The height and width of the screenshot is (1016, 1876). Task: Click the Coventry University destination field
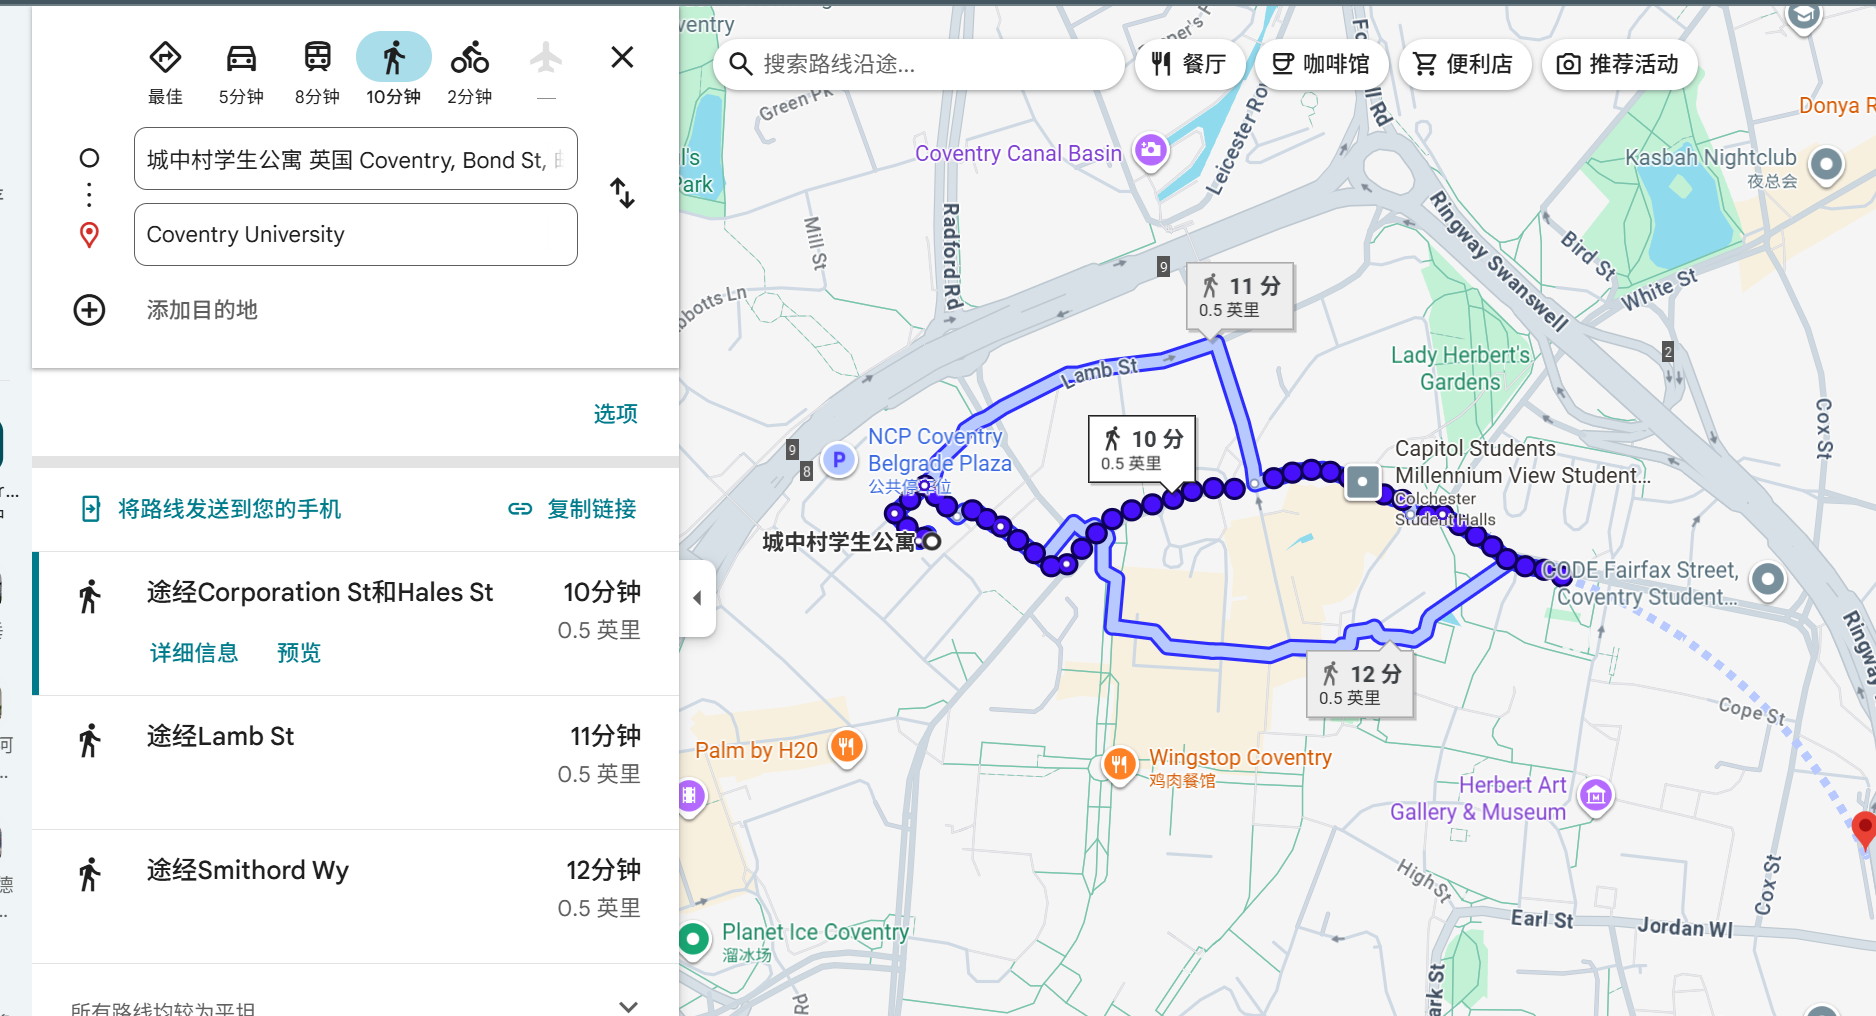tap(356, 235)
